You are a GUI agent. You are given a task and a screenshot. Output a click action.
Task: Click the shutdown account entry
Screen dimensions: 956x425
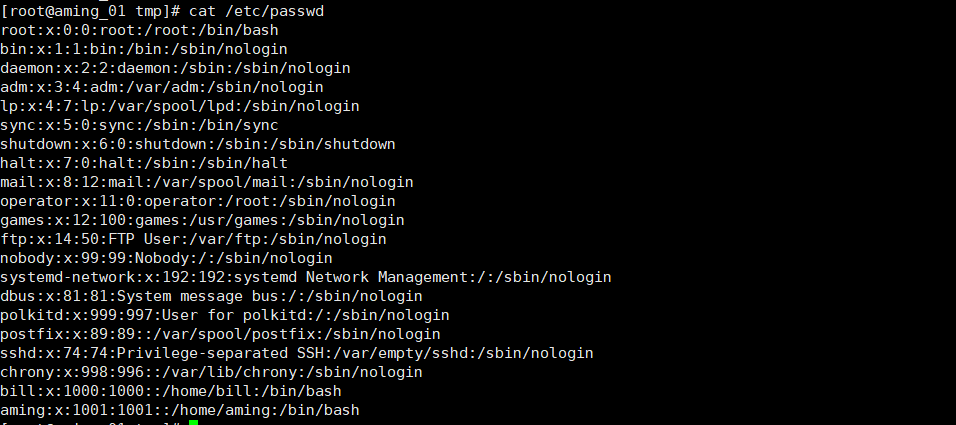click(198, 144)
